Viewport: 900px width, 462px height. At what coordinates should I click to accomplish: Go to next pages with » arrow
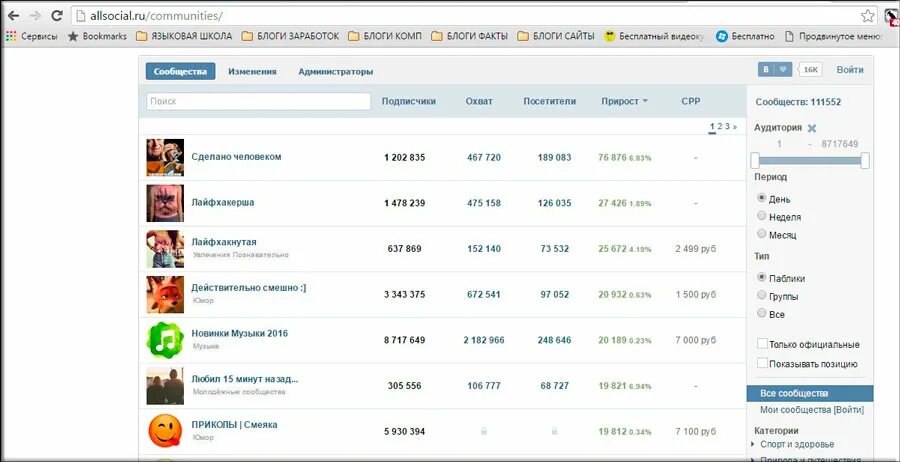pyautogui.click(x=735, y=126)
